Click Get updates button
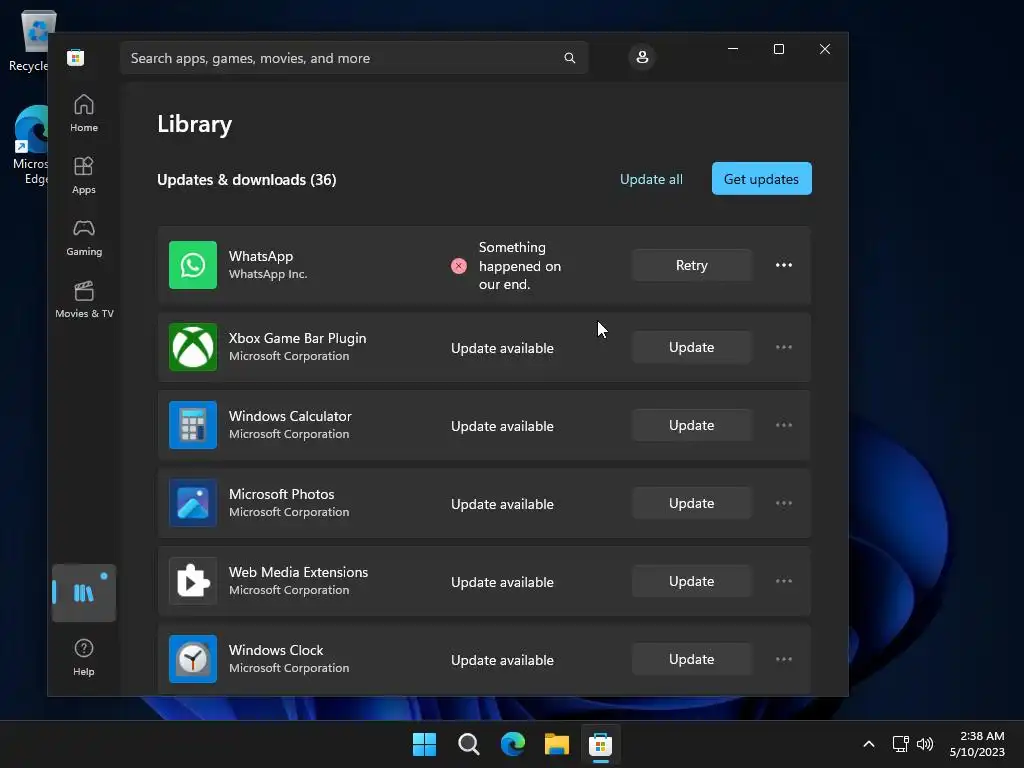This screenshot has width=1024, height=768. pos(761,179)
